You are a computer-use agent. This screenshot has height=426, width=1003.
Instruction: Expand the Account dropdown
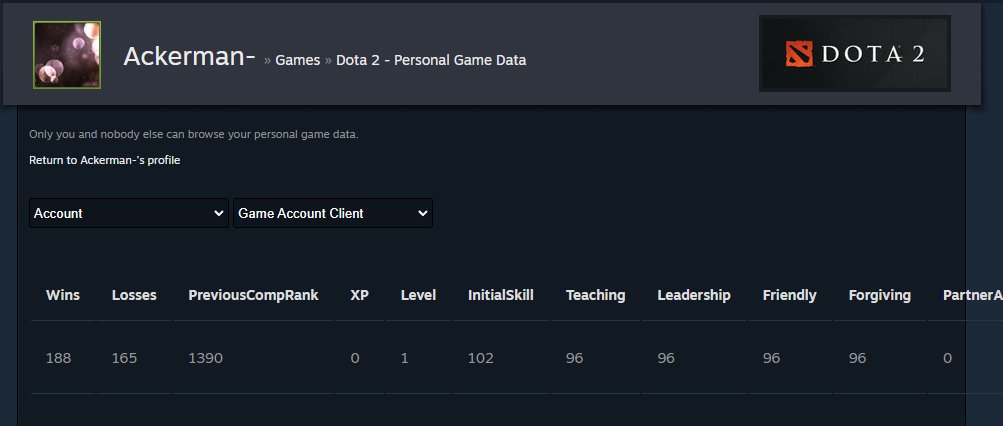coord(129,213)
